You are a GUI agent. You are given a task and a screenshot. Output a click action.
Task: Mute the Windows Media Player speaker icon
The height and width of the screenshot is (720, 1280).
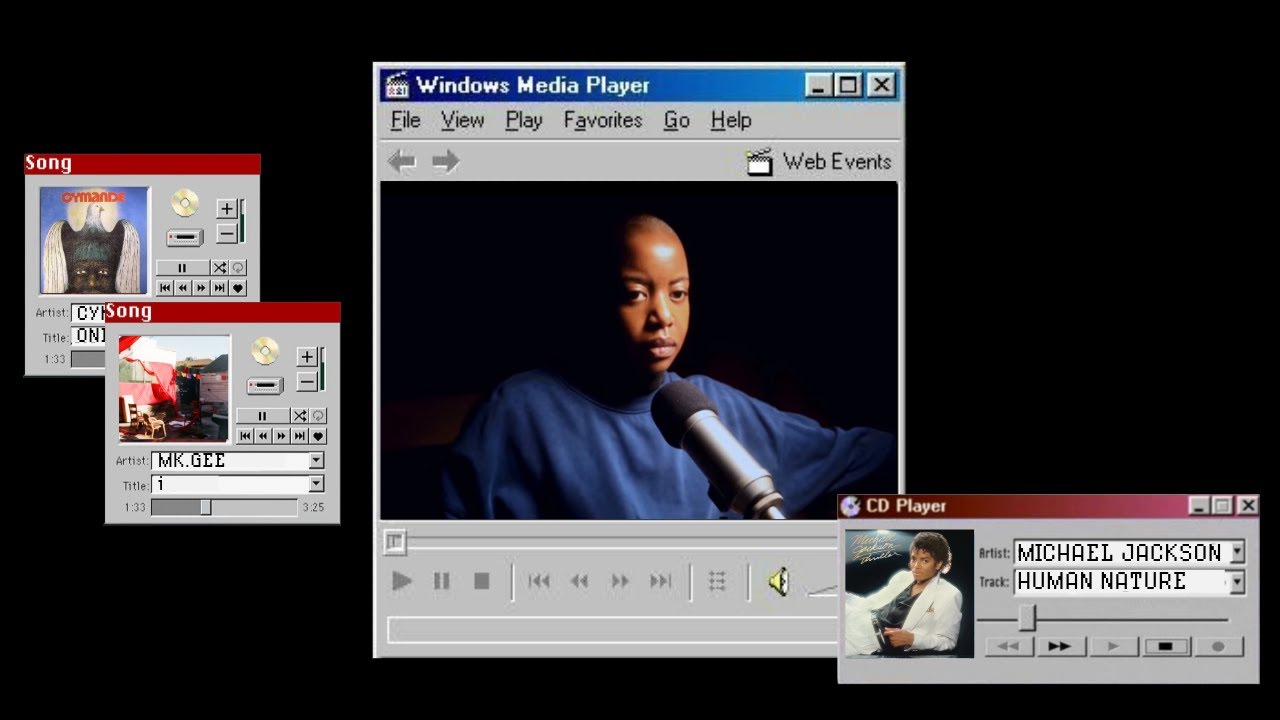pyautogui.click(x=779, y=581)
